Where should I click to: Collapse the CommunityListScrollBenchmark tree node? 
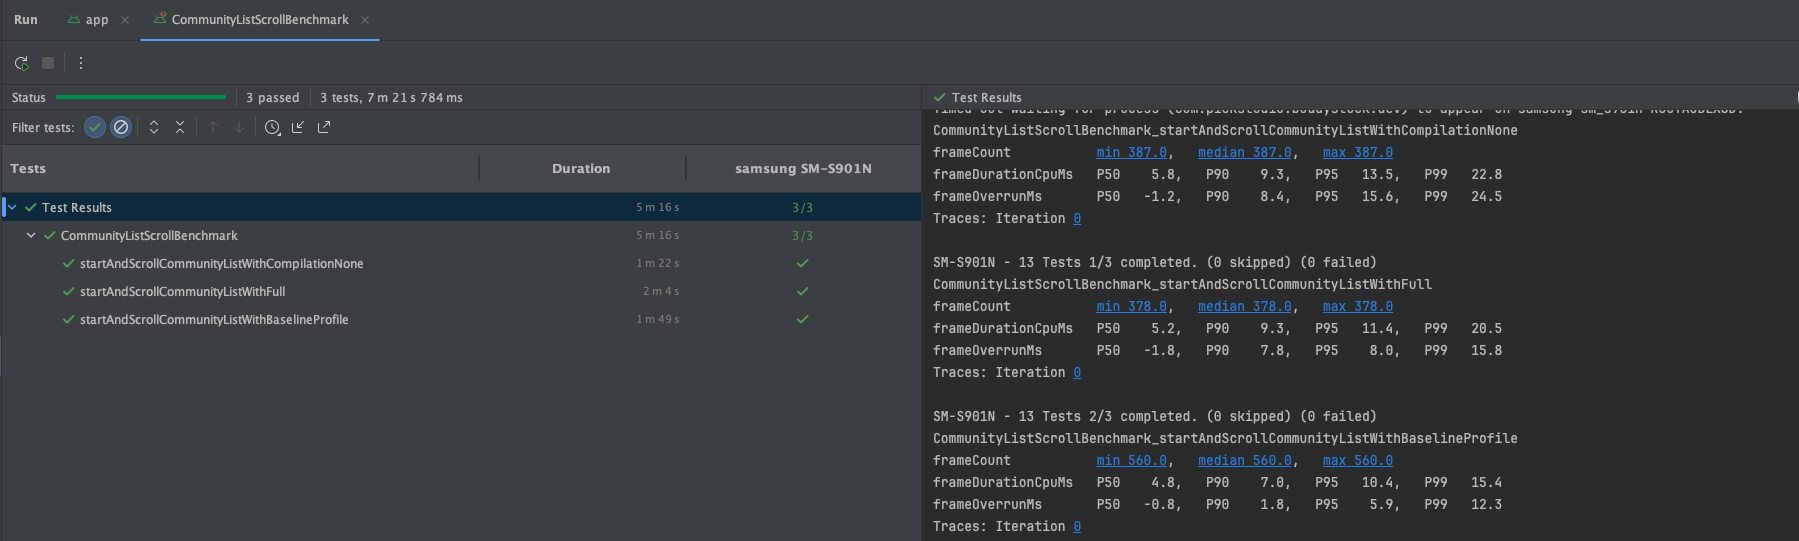31,235
